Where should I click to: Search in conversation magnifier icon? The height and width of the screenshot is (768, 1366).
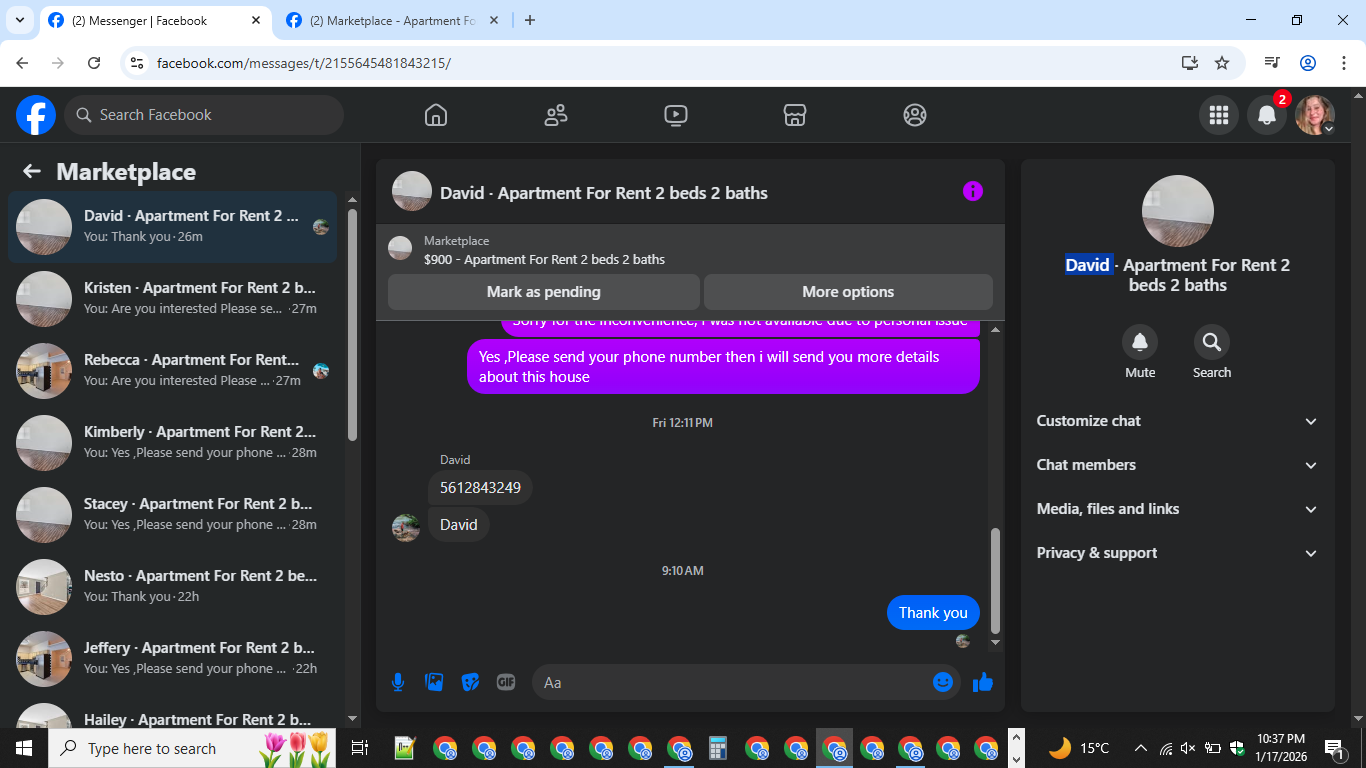pos(1212,343)
